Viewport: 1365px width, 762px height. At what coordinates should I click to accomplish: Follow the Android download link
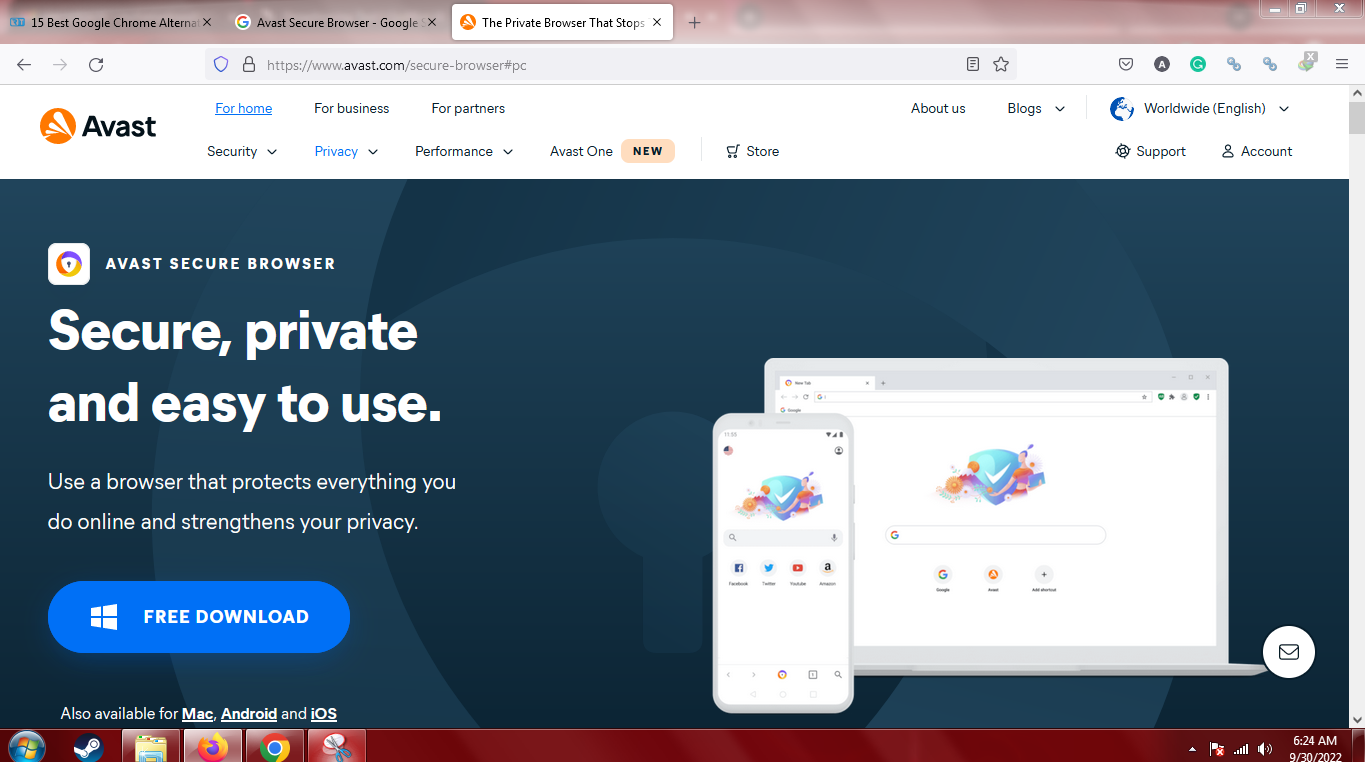[249, 714]
